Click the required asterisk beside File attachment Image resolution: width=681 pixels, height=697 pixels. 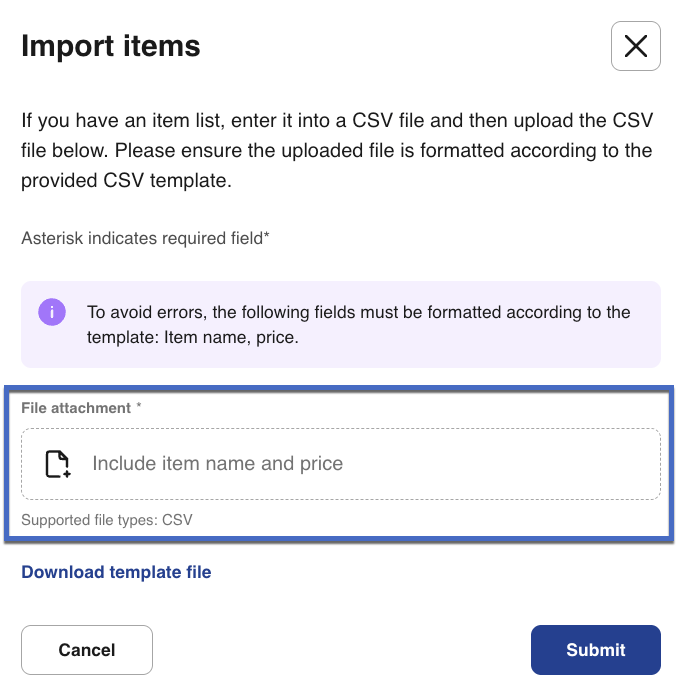coord(139,408)
